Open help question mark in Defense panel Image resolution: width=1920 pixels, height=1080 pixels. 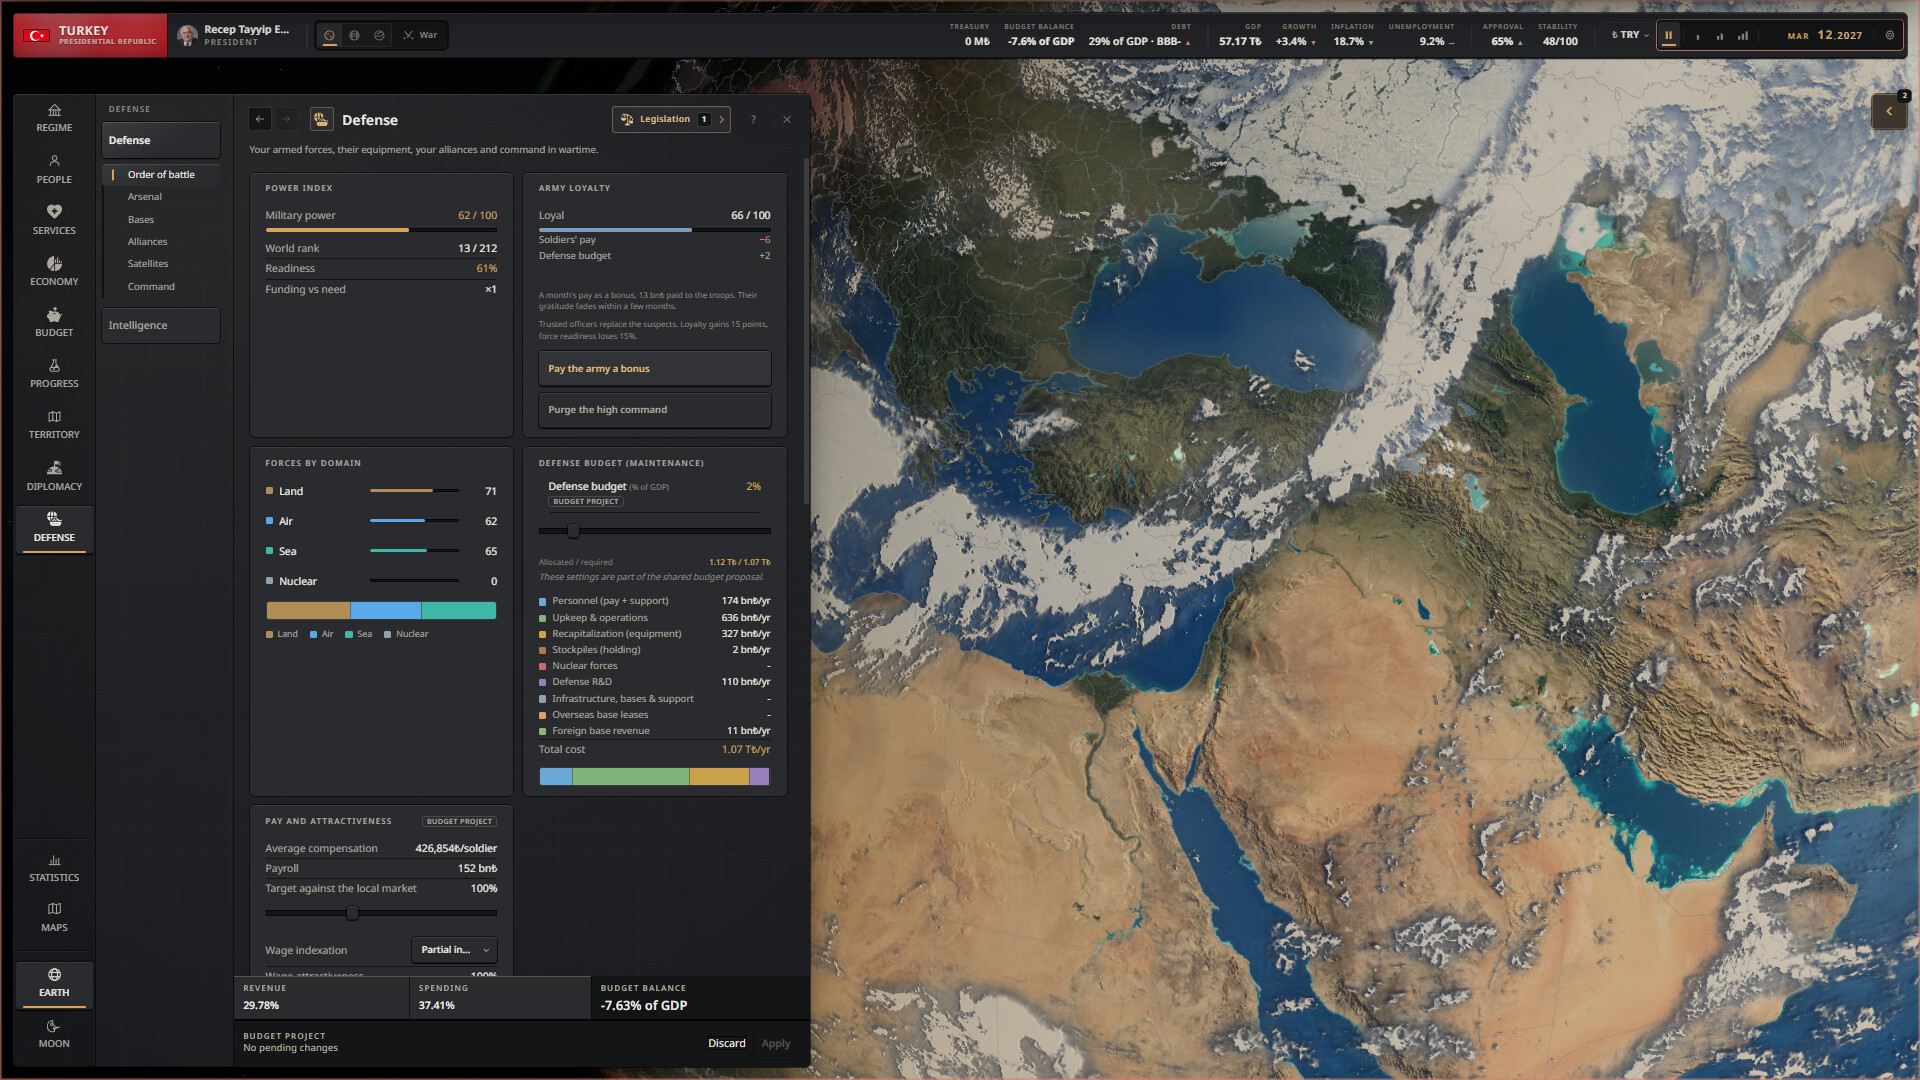(754, 119)
